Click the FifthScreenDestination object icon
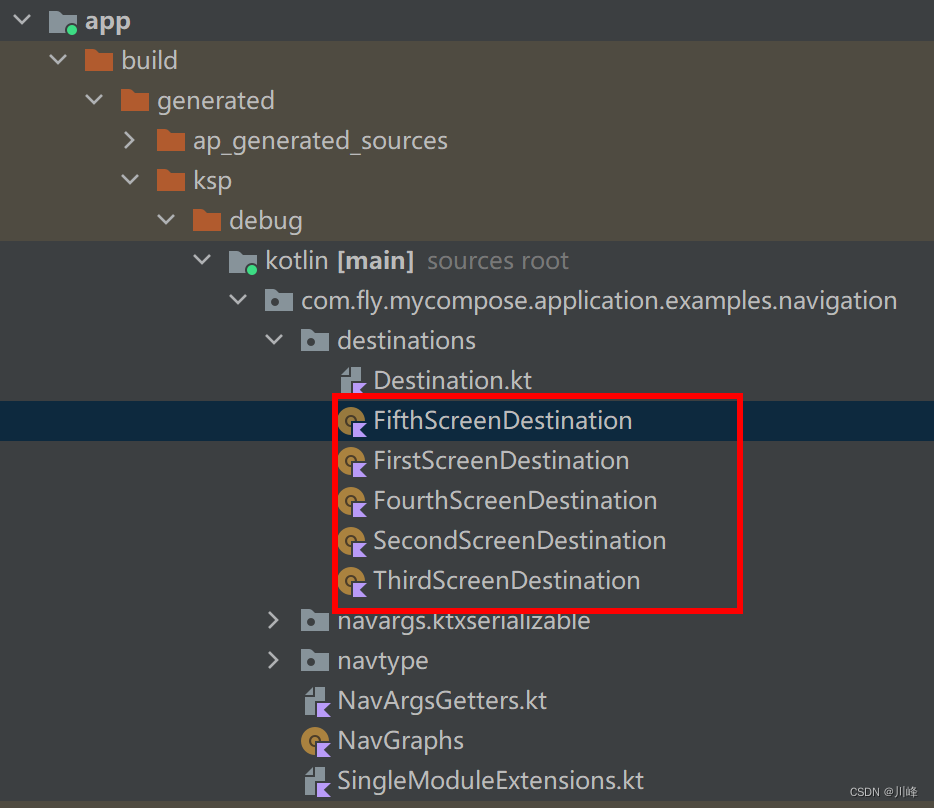Screen dimensions: 934x808 pyautogui.click(x=352, y=421)
